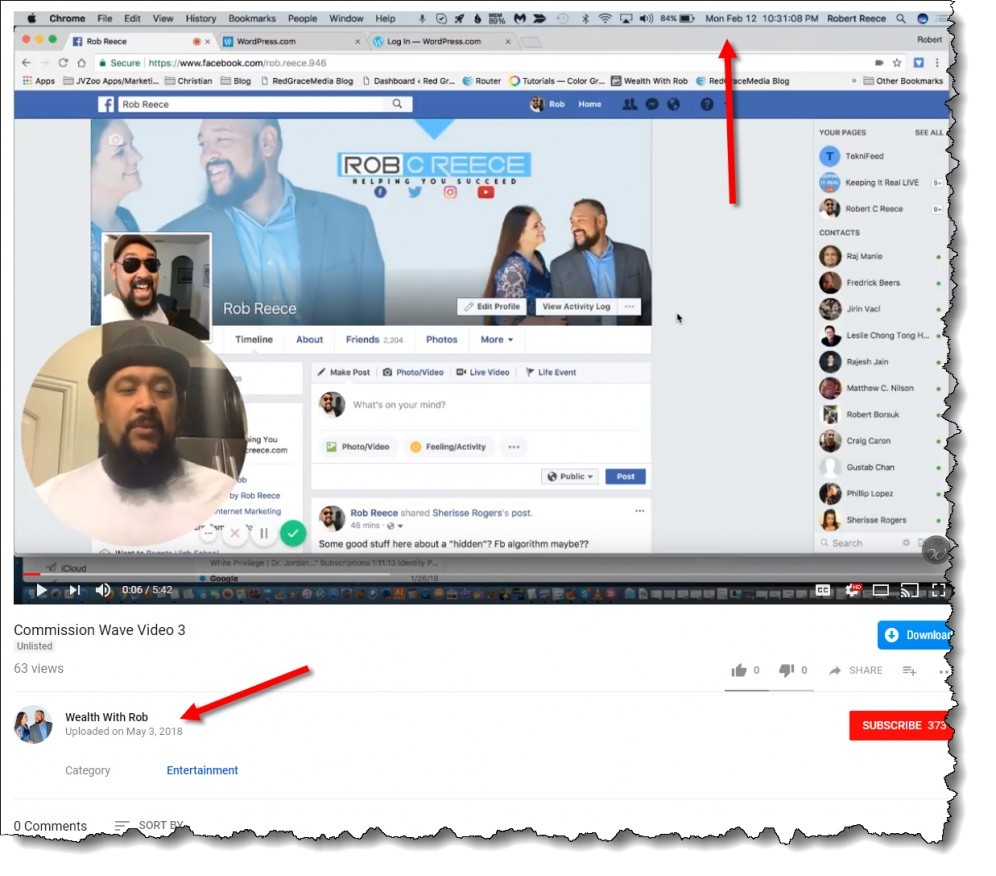Select the Life Event post option
The width and height of the screenshot is (996, 876).
click(551, 372)
